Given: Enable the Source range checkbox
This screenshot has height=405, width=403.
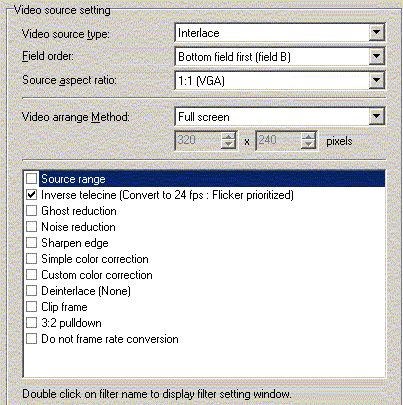Looking at the screenshot, I should (31, 179).
